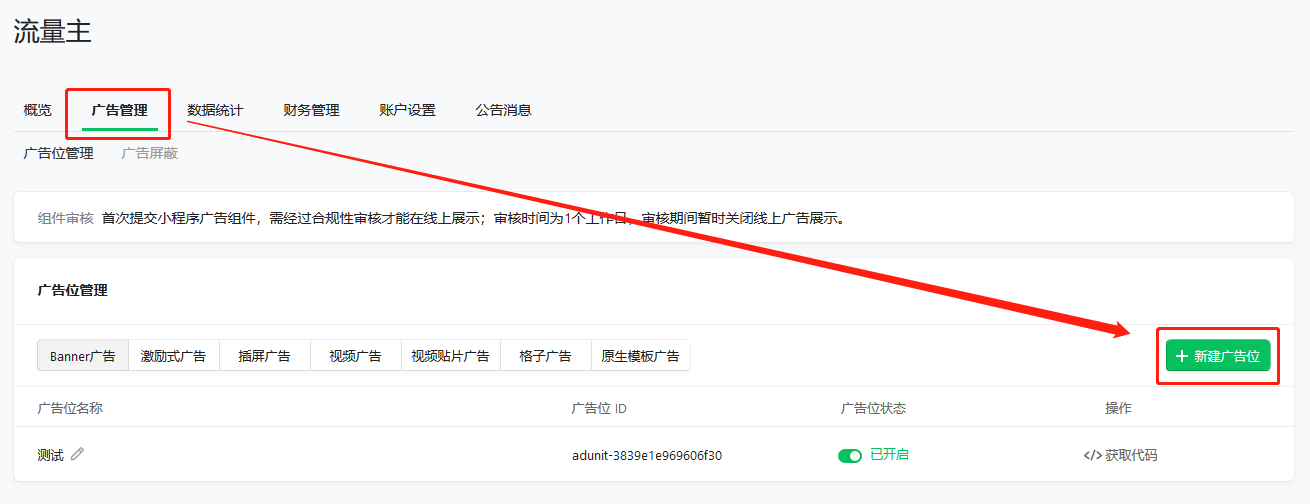Image resolution: width=1310 pixels, height=504 pixels.
Task: Pick the 格子广告 ad type
Action: coord(545,356)
